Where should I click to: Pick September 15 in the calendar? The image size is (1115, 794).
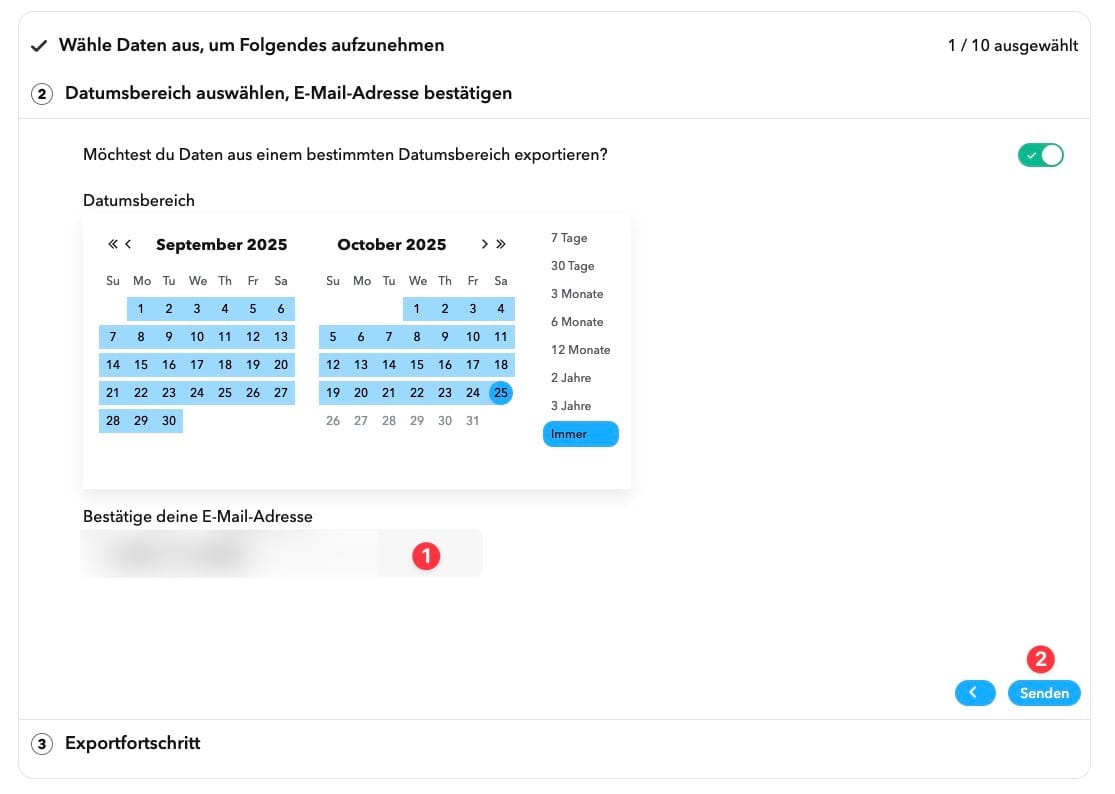coord(141,365)
